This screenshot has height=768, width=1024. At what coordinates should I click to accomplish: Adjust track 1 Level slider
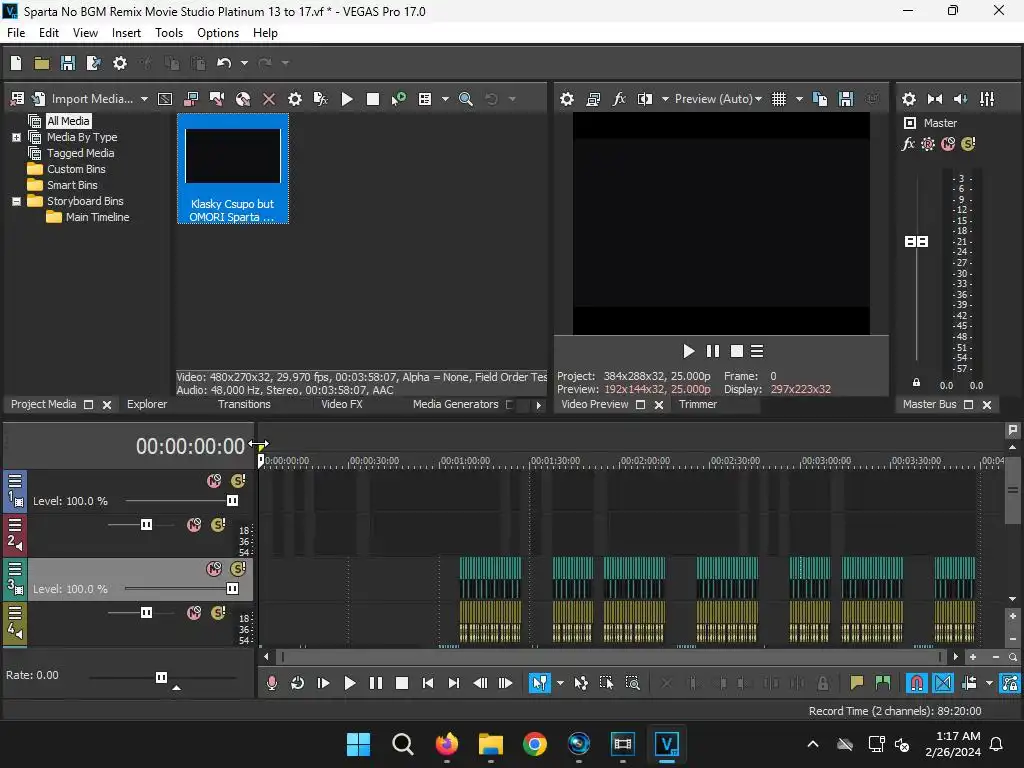[232, 501]
